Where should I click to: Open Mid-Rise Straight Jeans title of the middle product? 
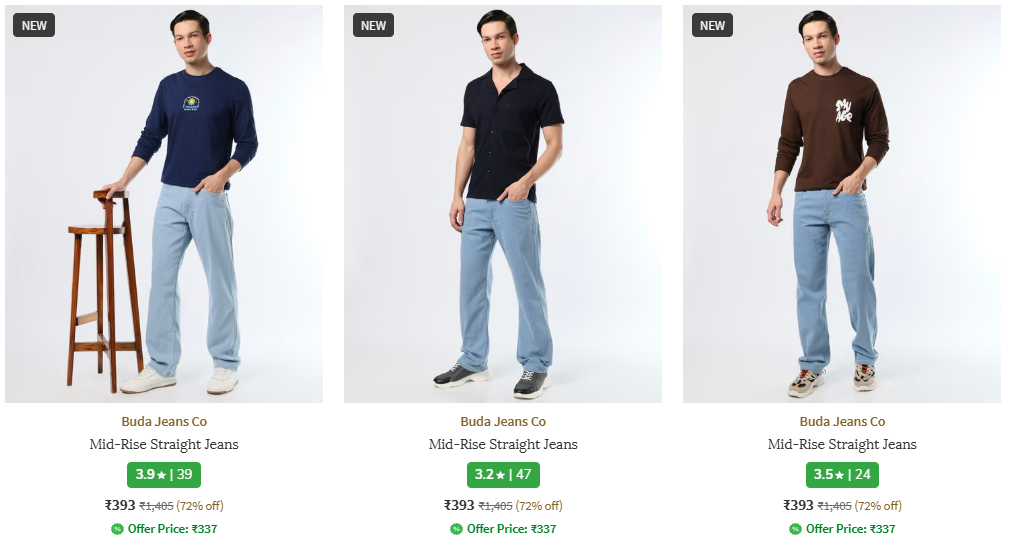tap(503, 444)
